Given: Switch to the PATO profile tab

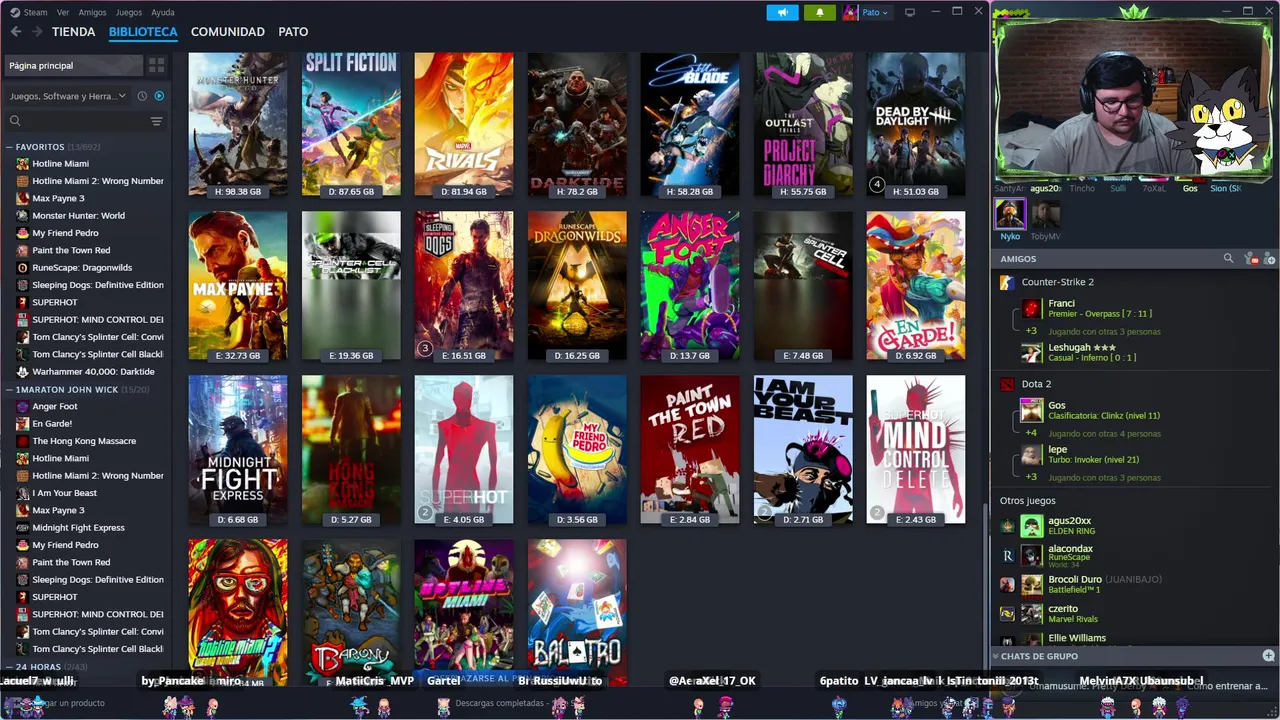Looking at the screenshot, I should pos(293,32).
